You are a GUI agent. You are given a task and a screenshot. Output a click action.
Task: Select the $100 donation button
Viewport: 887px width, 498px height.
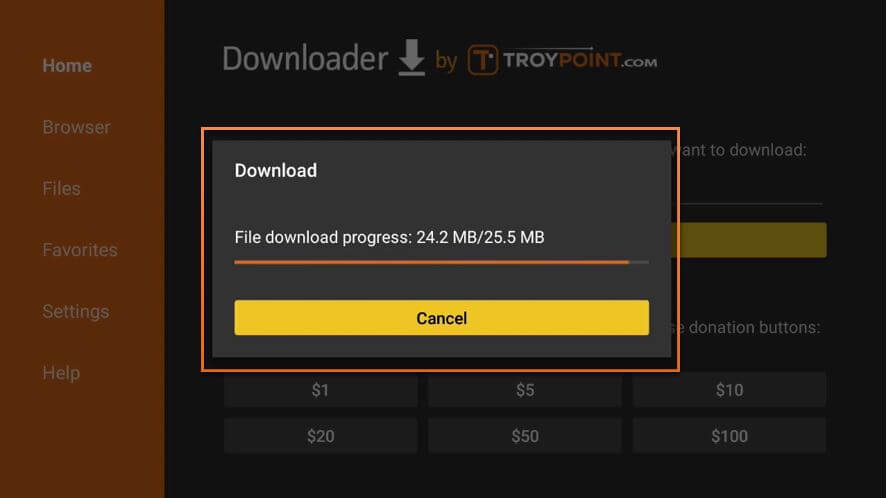point(729,436)
